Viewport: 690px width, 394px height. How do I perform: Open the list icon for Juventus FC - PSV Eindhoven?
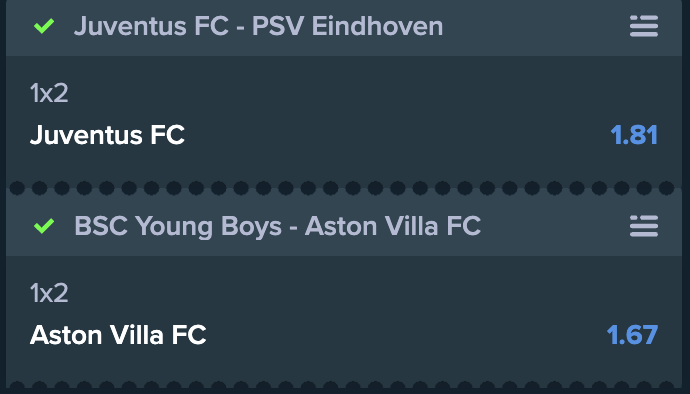(x=644, y=26)
